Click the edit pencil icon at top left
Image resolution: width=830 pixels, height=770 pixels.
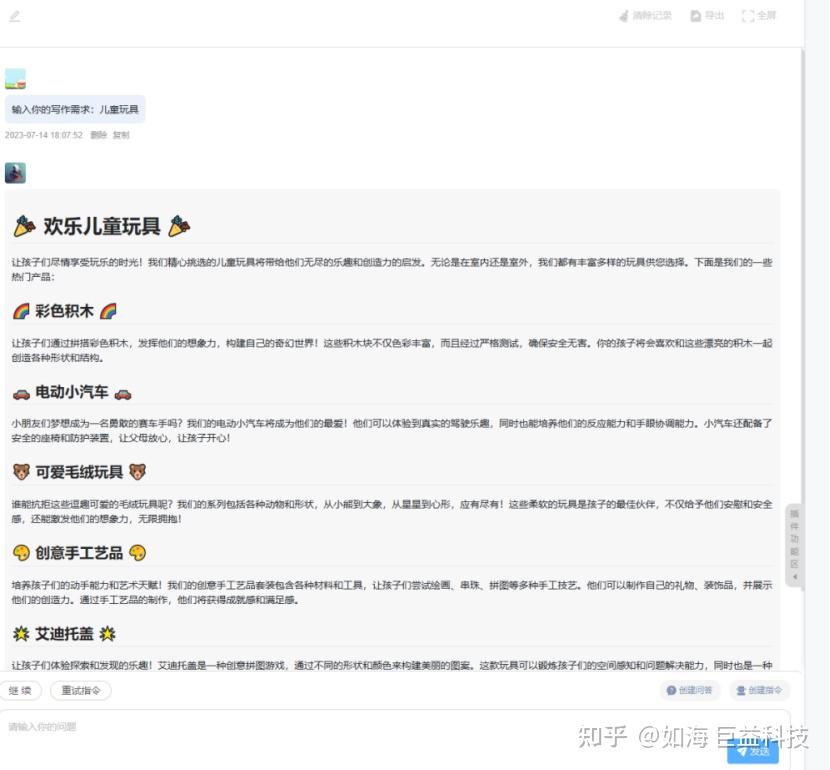12,15
